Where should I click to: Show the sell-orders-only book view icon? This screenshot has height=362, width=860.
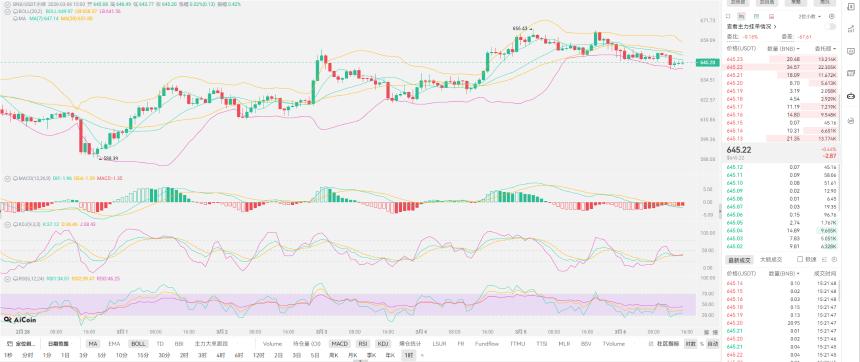pyautogui.click(x=772, y=16)
